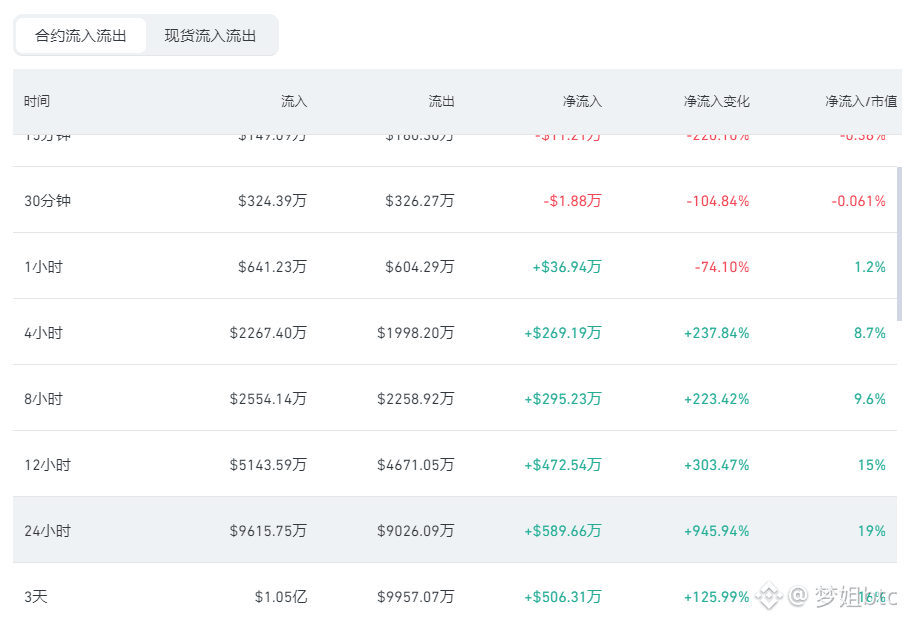Select the 12小时 time row
Viewport: 905px width, 622px height.
[x=455, y=464]
